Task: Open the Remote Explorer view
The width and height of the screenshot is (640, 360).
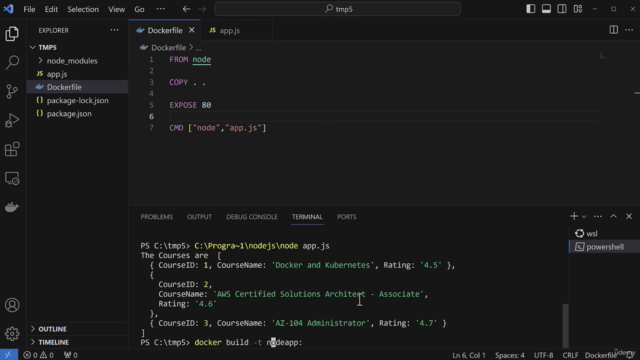Action: (12, 178)
